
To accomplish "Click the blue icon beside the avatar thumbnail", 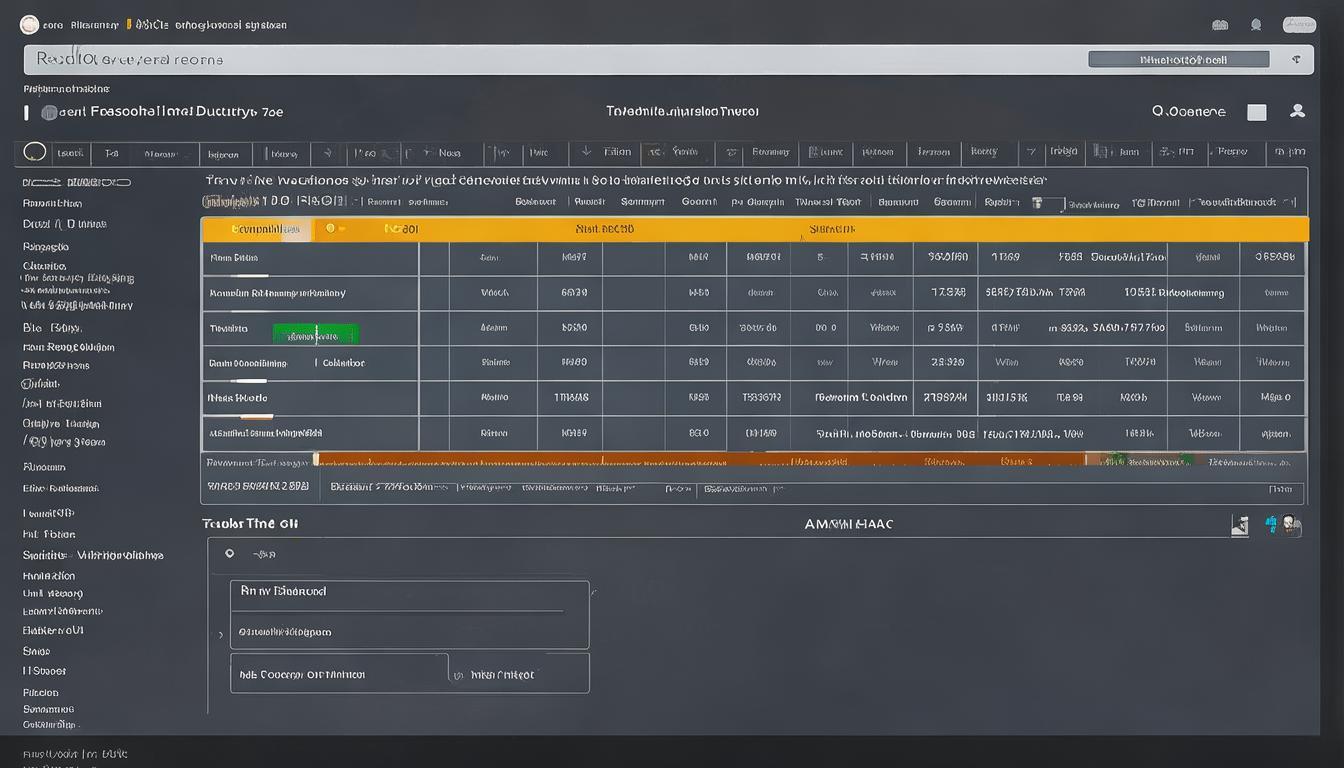I will 1271,524.
